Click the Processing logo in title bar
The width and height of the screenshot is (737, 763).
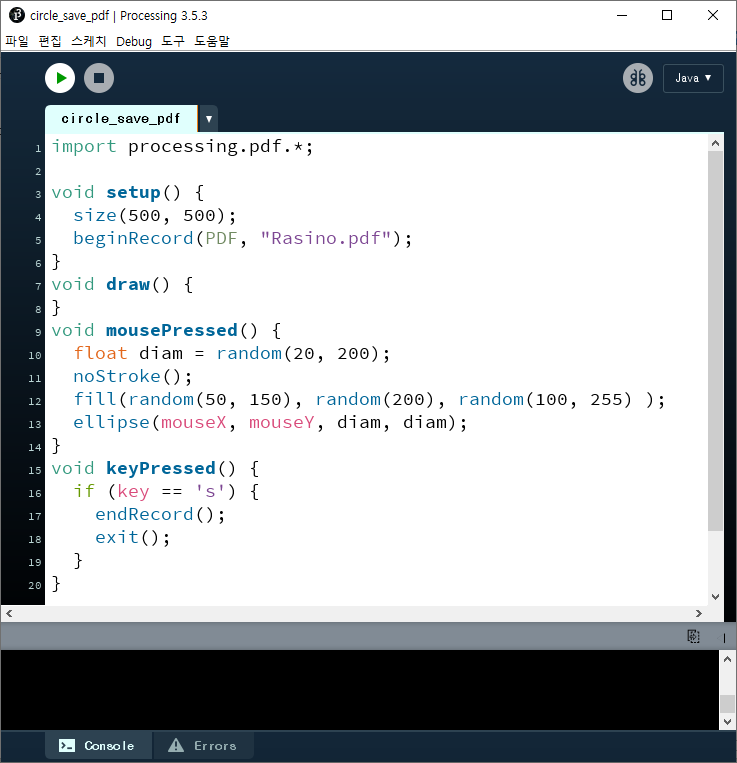coord(17,15)
